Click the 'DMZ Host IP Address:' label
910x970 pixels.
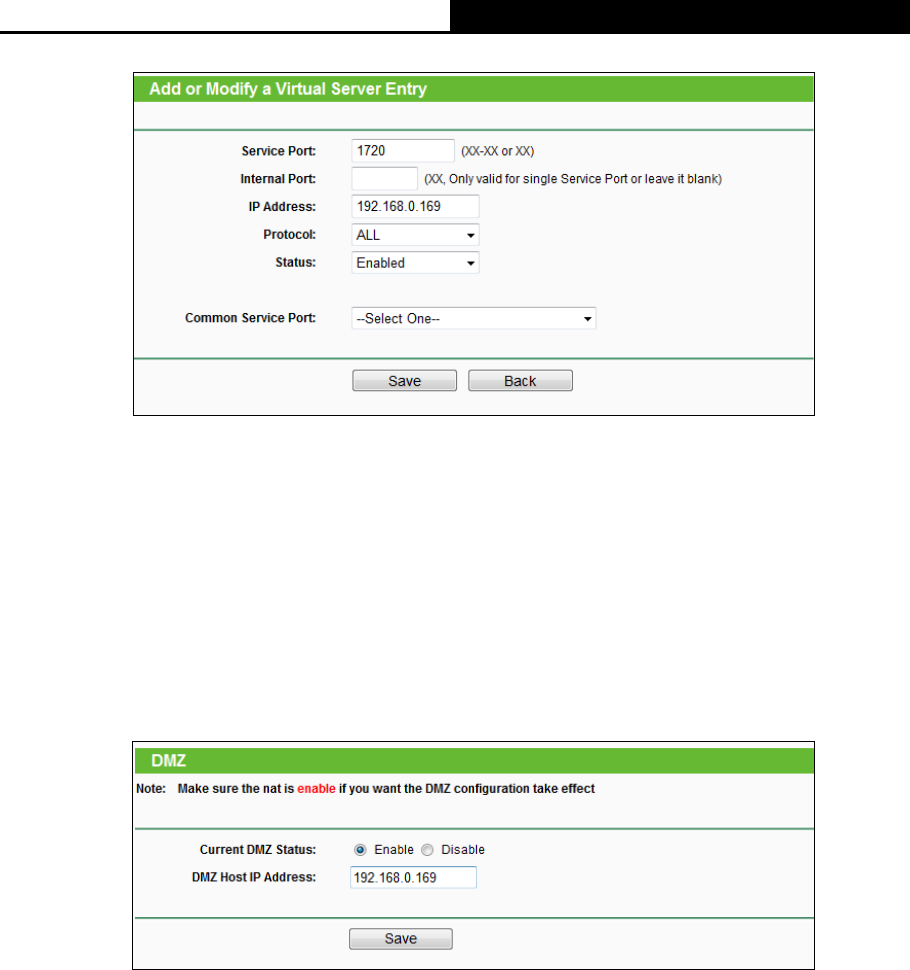pyautogui.click(x=254, y=877)
